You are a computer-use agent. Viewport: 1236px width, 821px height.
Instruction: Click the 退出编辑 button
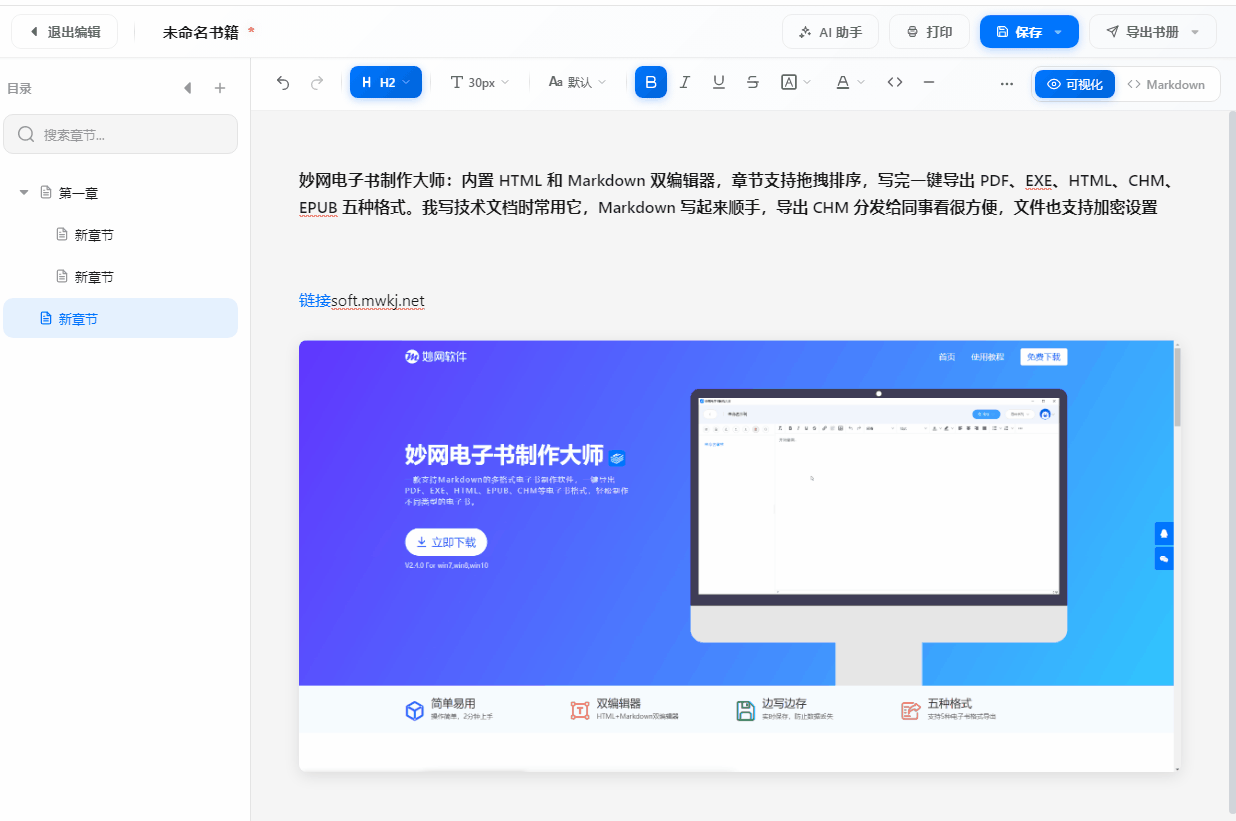coord(64,32)
